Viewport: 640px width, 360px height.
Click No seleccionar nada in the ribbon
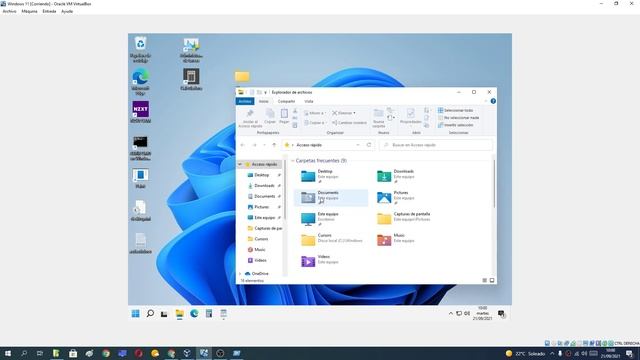pos(458,118)
